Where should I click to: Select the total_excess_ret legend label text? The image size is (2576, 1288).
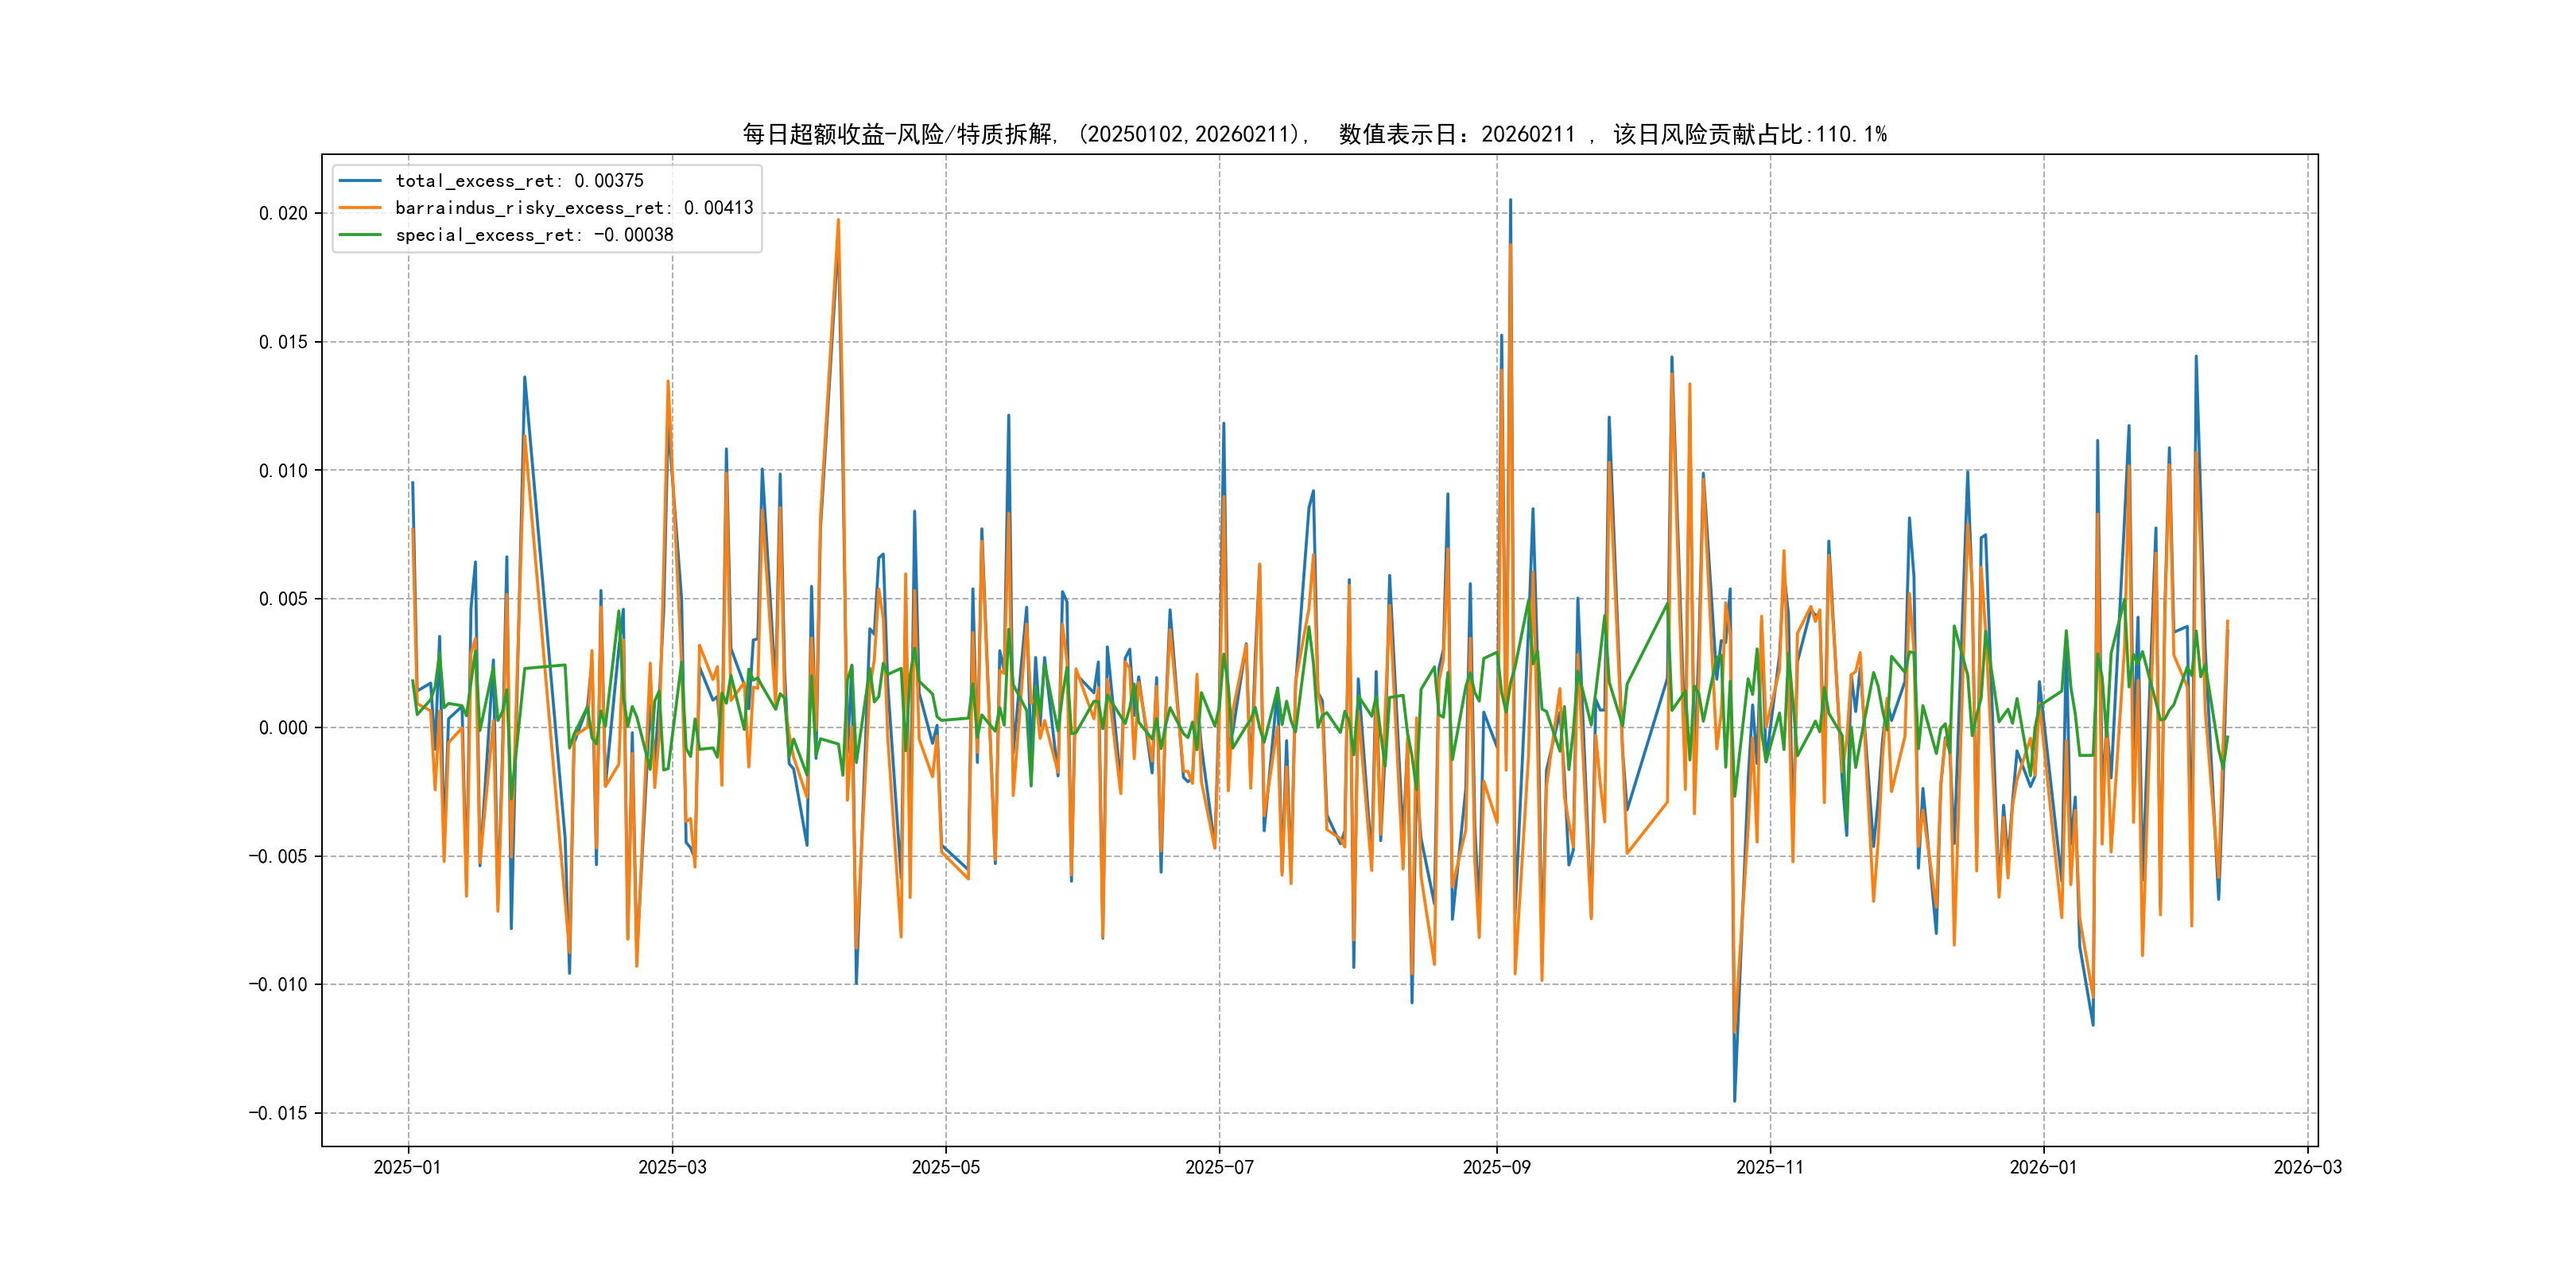click(519, 181)
